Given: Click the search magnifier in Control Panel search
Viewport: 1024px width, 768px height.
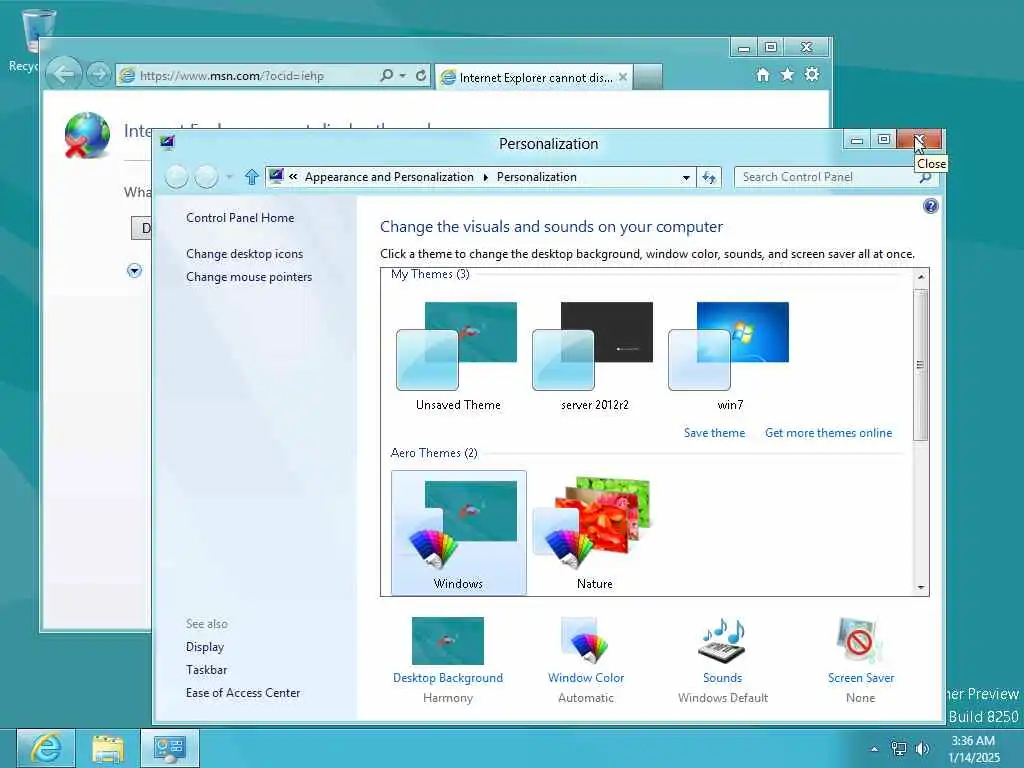Looking at the screenshot, I should tap(925, 177).
